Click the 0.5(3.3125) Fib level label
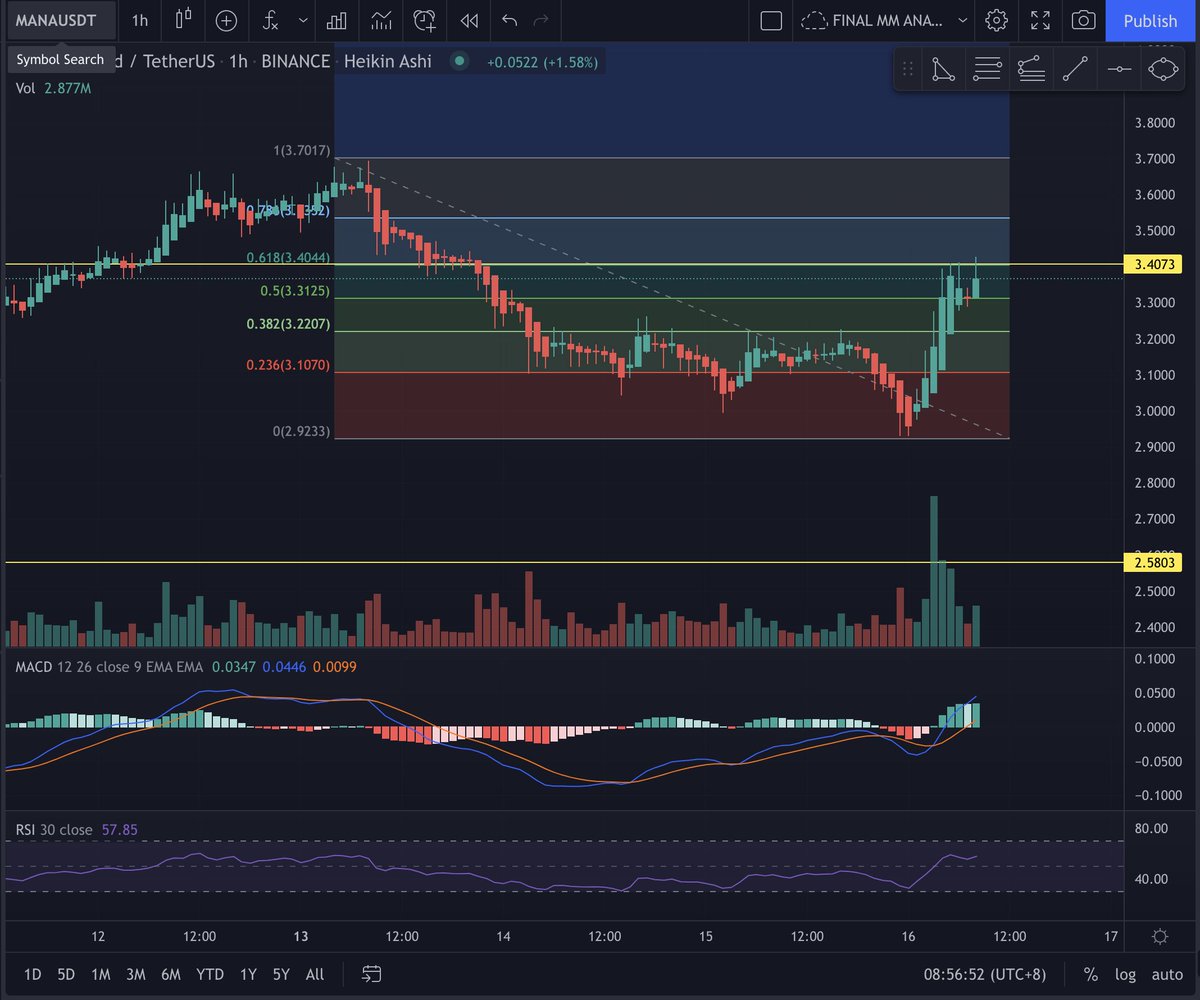 pyautogui.click(x=296, y=291)
